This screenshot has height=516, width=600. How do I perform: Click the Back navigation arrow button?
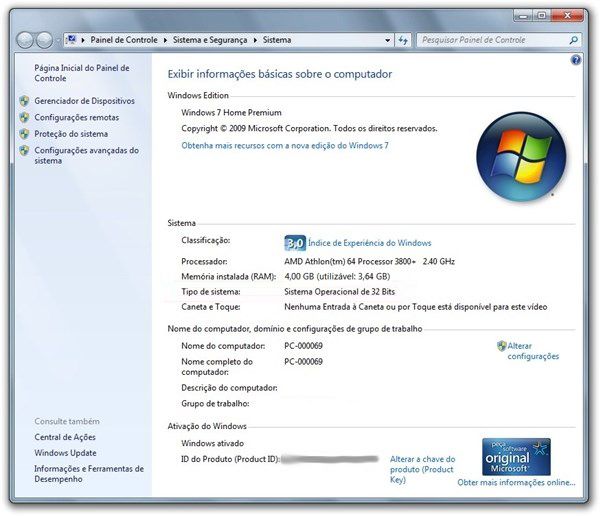[x=25, y=40]
